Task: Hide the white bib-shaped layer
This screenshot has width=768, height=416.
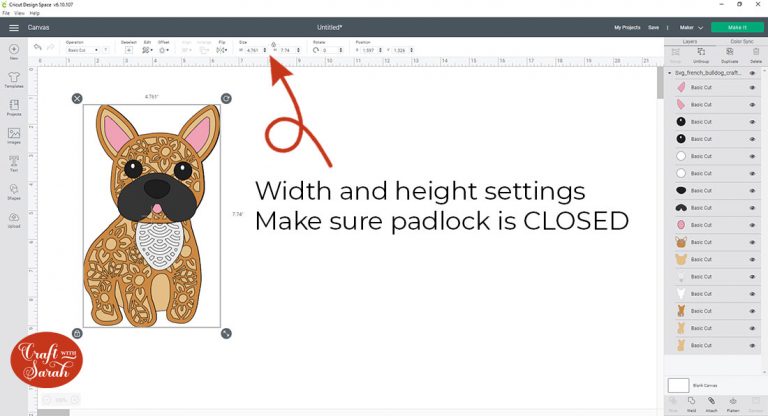Action: point(752,294)
